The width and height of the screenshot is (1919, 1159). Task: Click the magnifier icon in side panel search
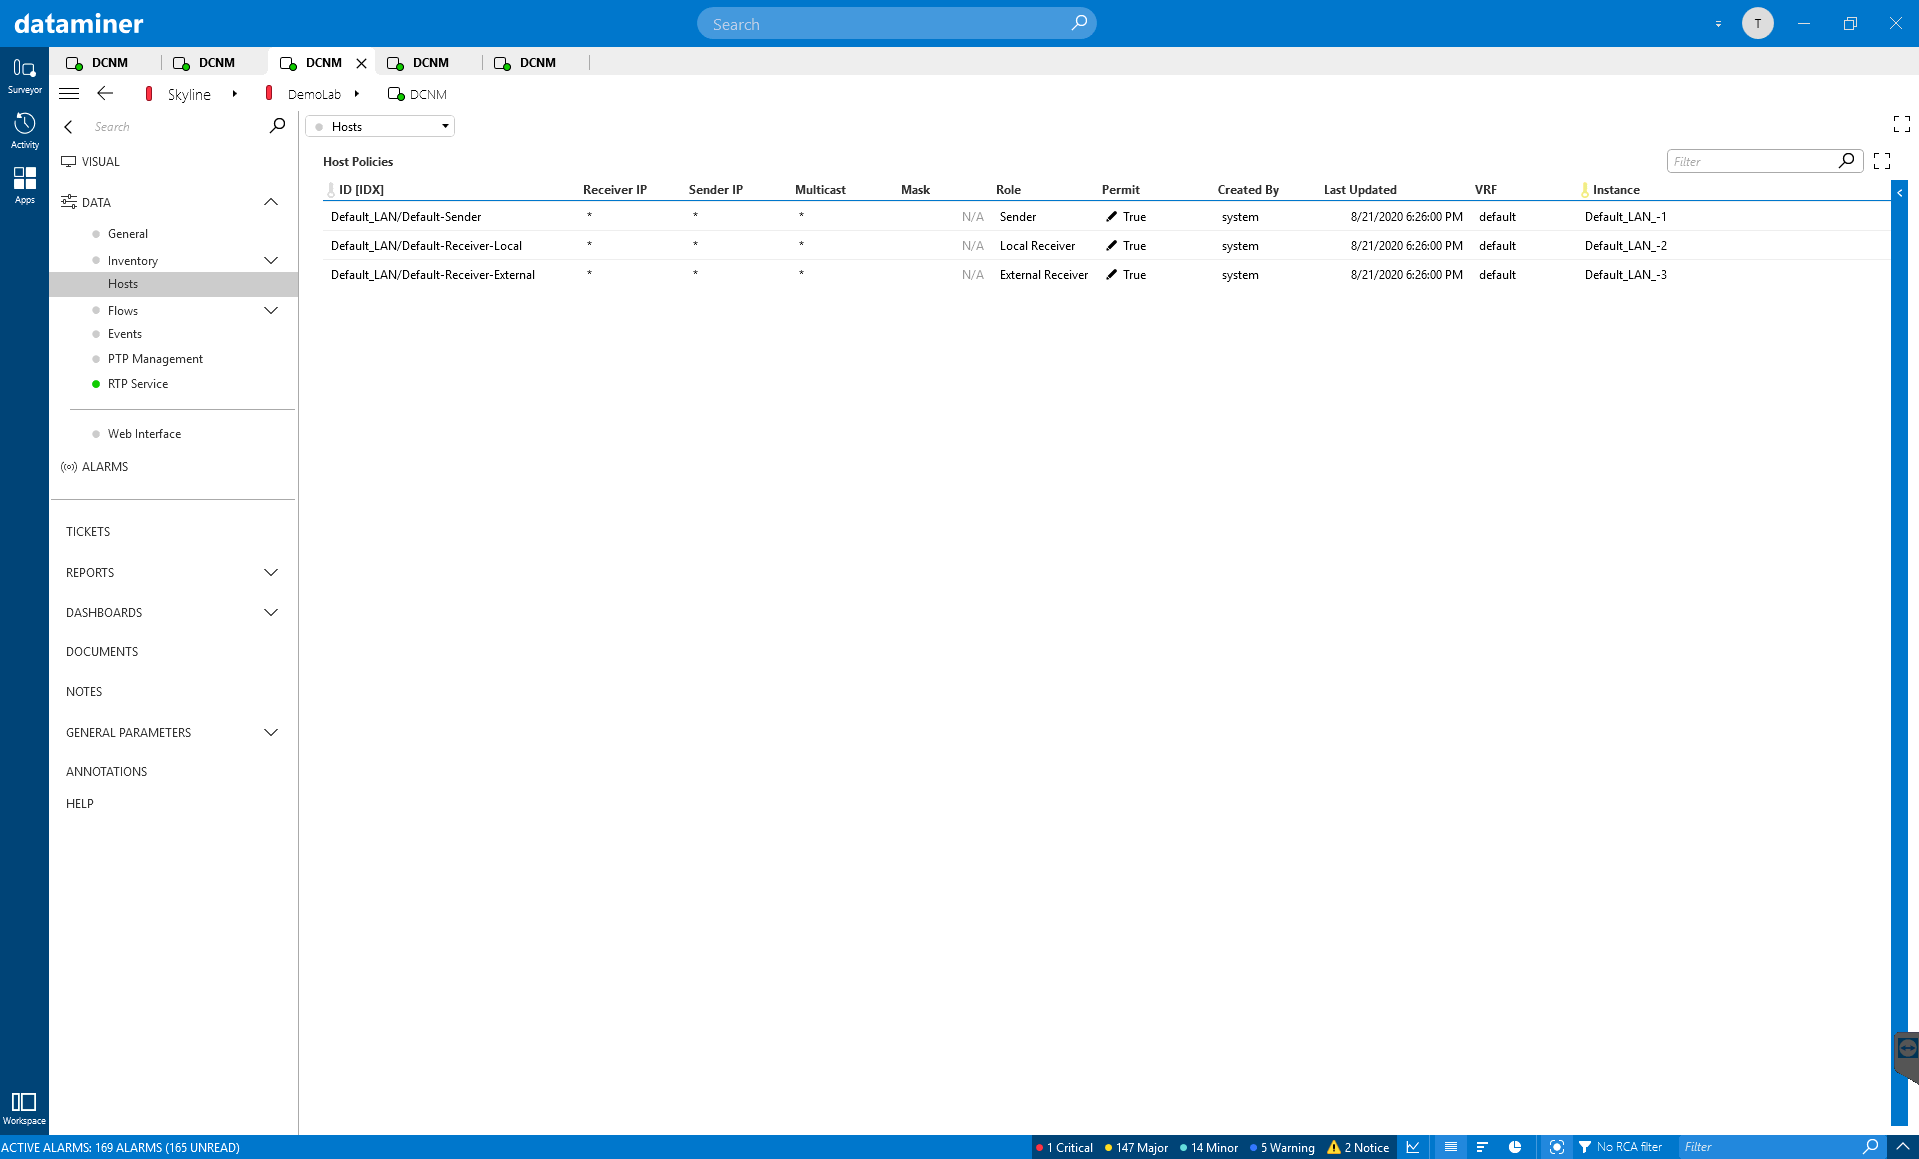click(277, 126)
